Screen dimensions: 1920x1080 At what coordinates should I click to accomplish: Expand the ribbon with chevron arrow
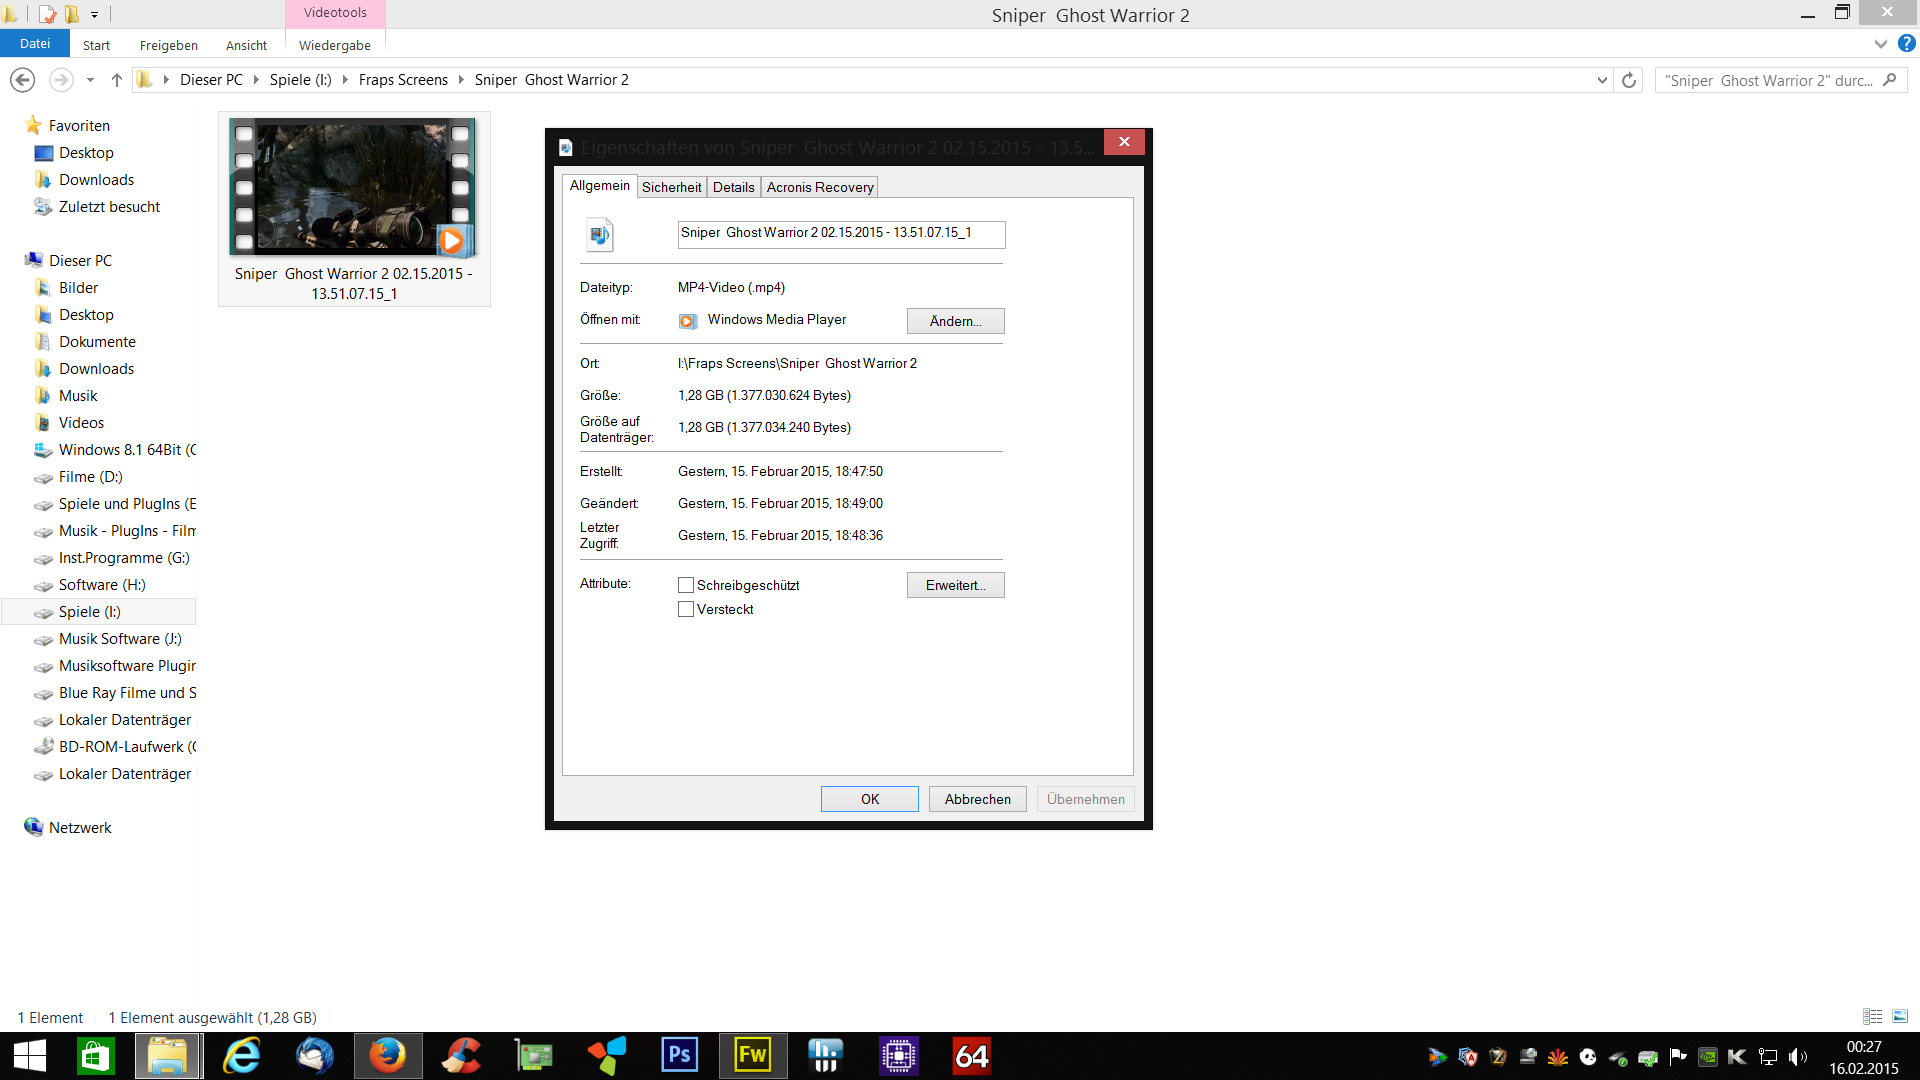1880,44
